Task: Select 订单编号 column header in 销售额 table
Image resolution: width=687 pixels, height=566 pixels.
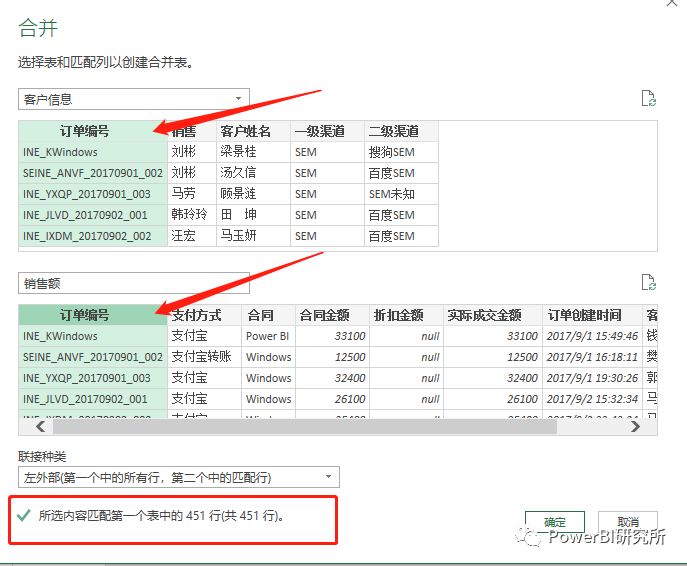Action: tap(93, 315)
